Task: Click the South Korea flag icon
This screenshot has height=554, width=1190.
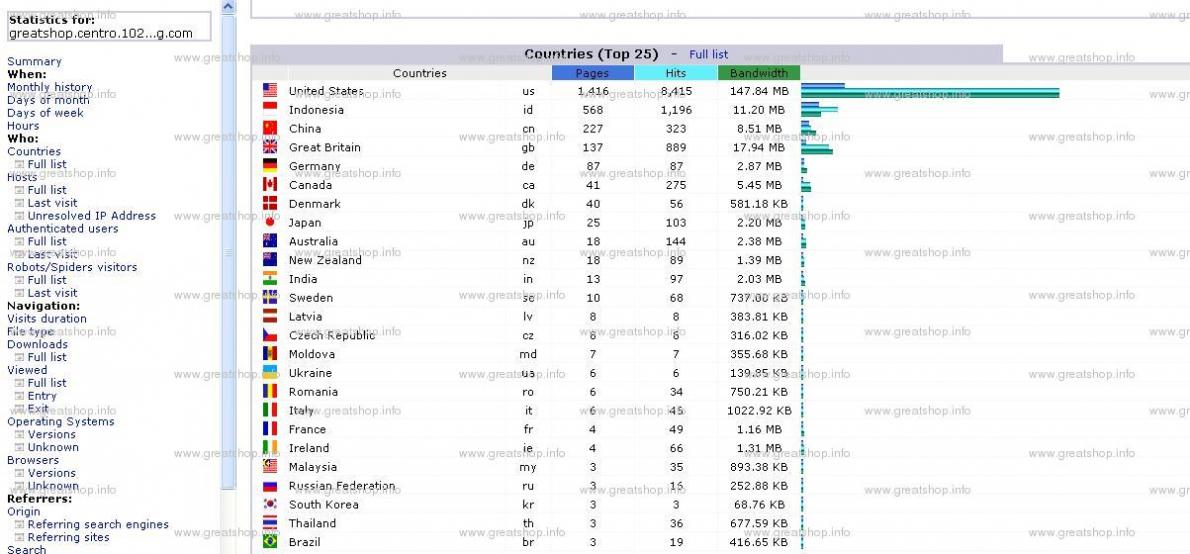Action: (x=269, y=504)
